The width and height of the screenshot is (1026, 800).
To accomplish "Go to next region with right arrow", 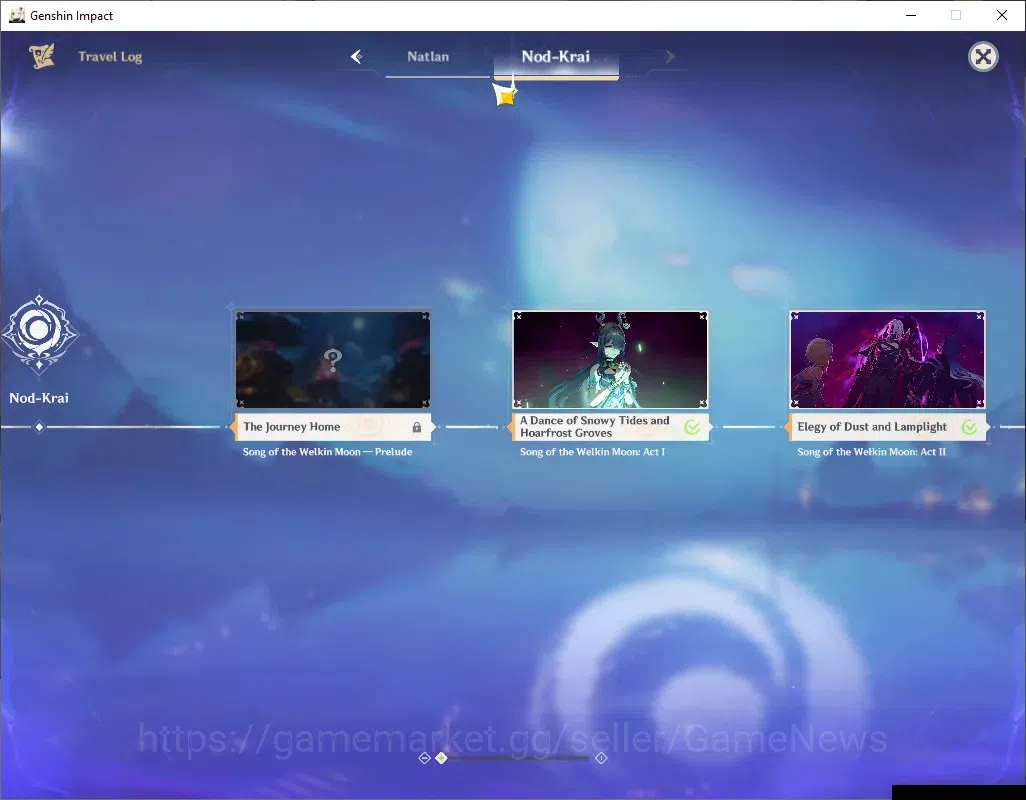I will pyautogui.click(x=669, y=57).
